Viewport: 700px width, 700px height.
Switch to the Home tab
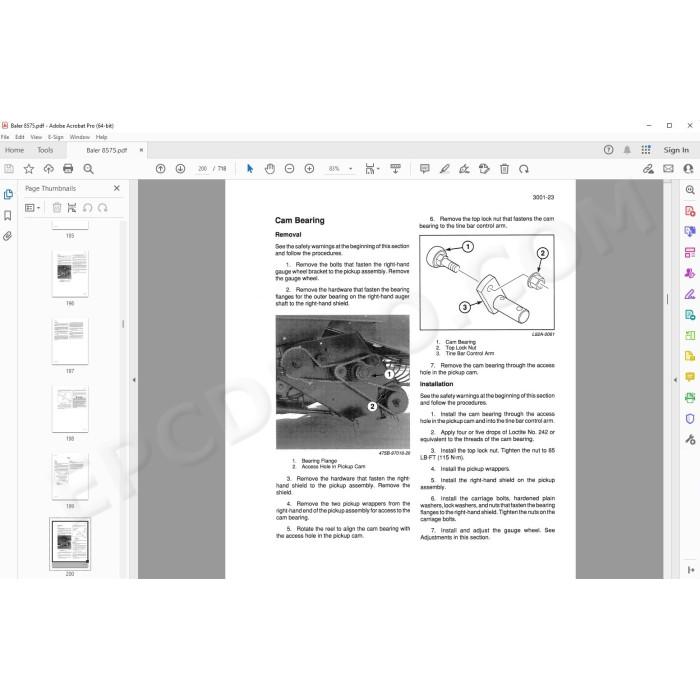[15, 150]
